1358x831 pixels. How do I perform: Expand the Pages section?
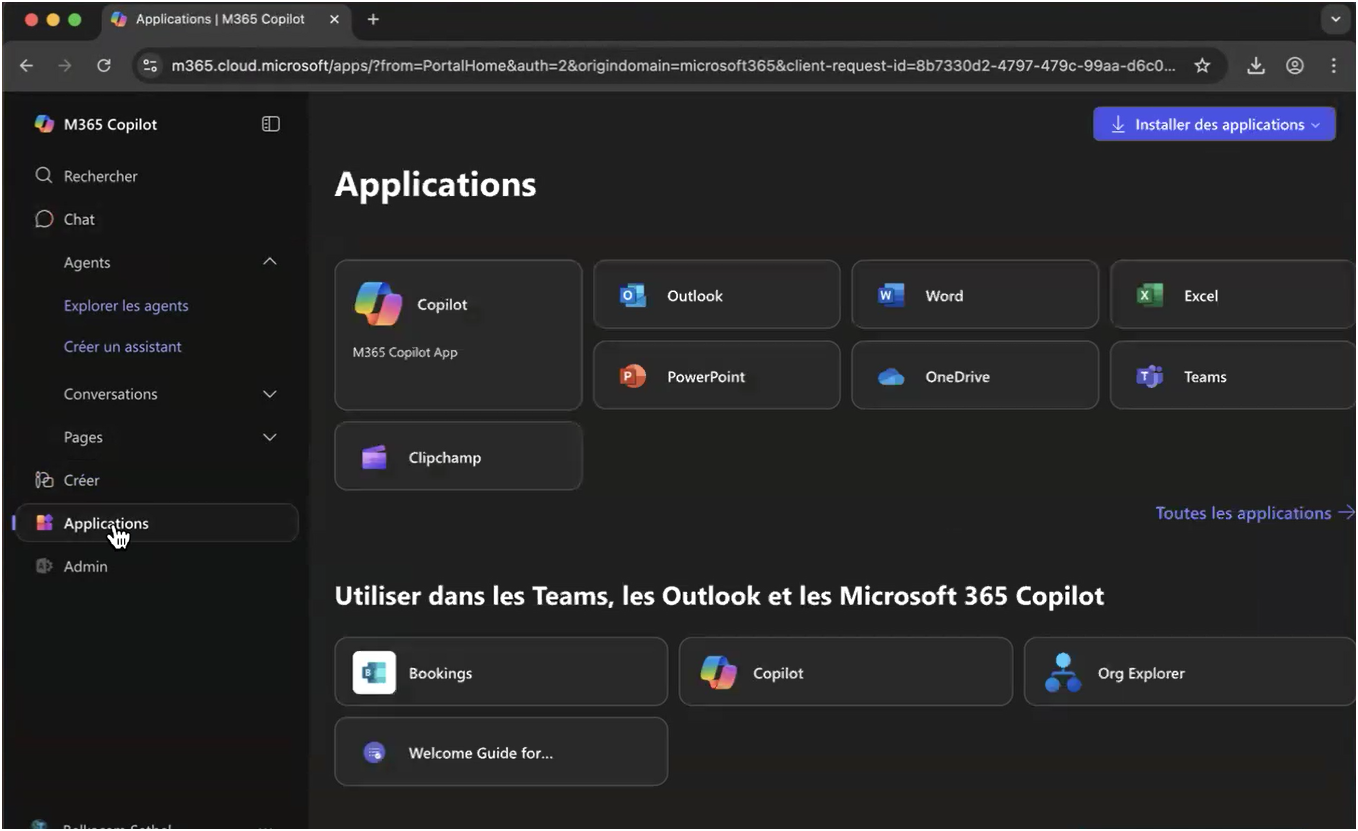[x=269, y=437]
